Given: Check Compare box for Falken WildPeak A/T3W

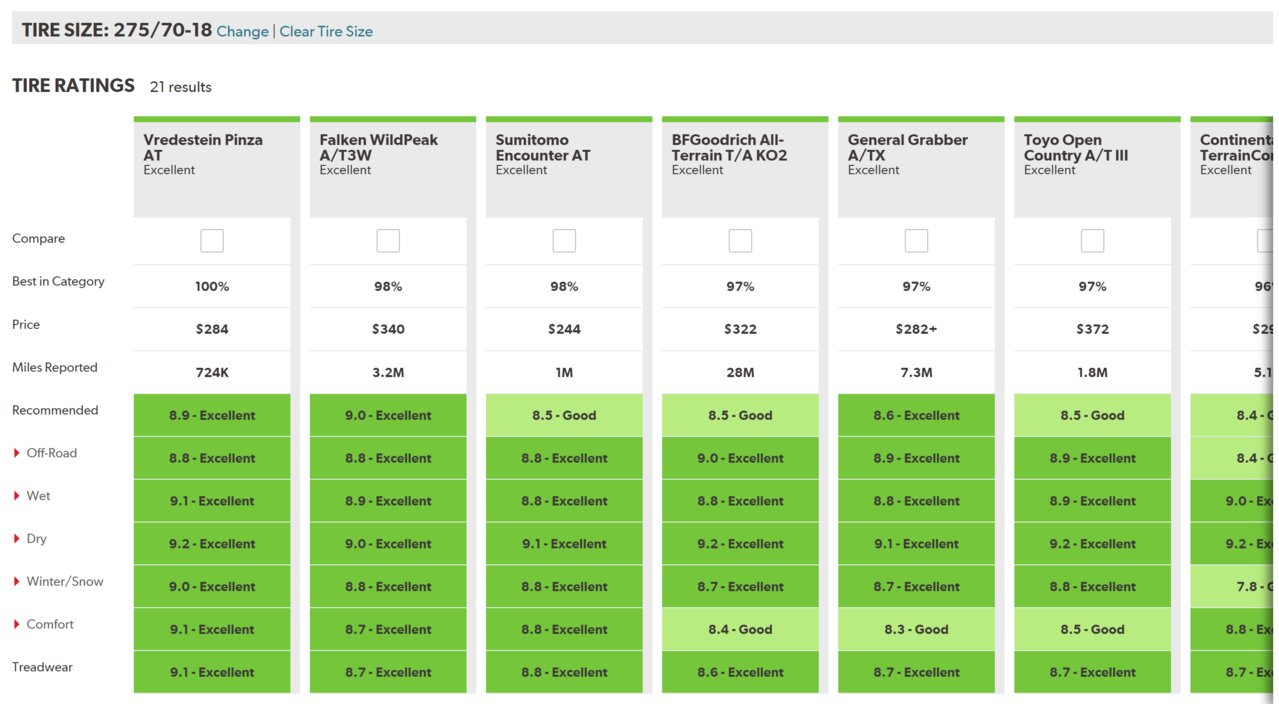Looking at the screenshot, I should tap(388, 241).
